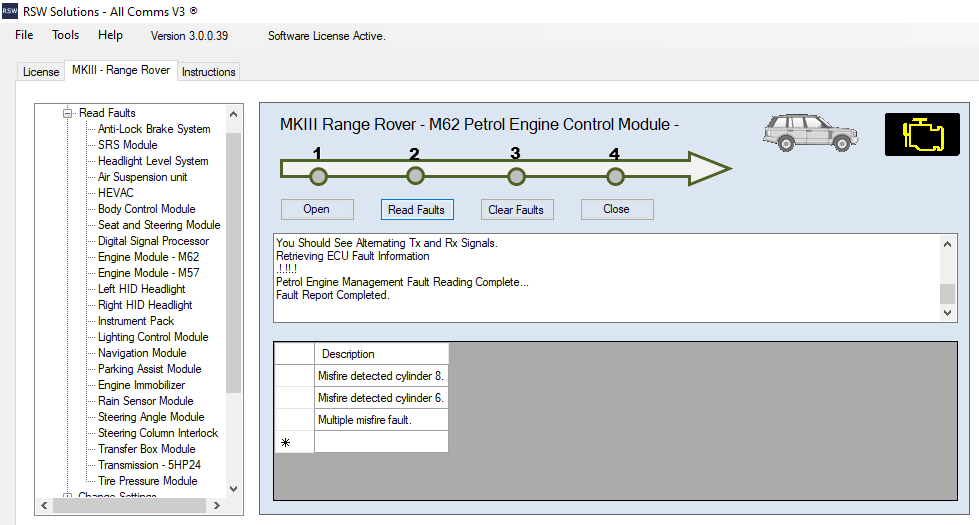Select Transfer Box Module tree item
979x525 pixels.
pos(147,449)
